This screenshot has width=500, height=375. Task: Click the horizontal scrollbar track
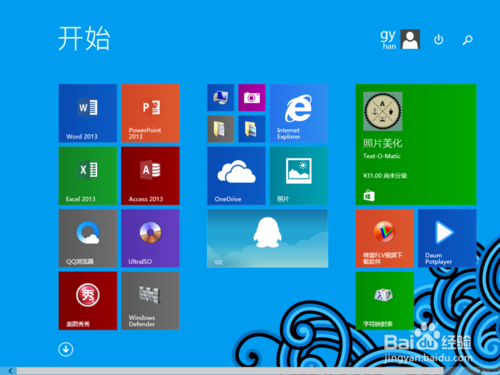[x=230, y=371]
